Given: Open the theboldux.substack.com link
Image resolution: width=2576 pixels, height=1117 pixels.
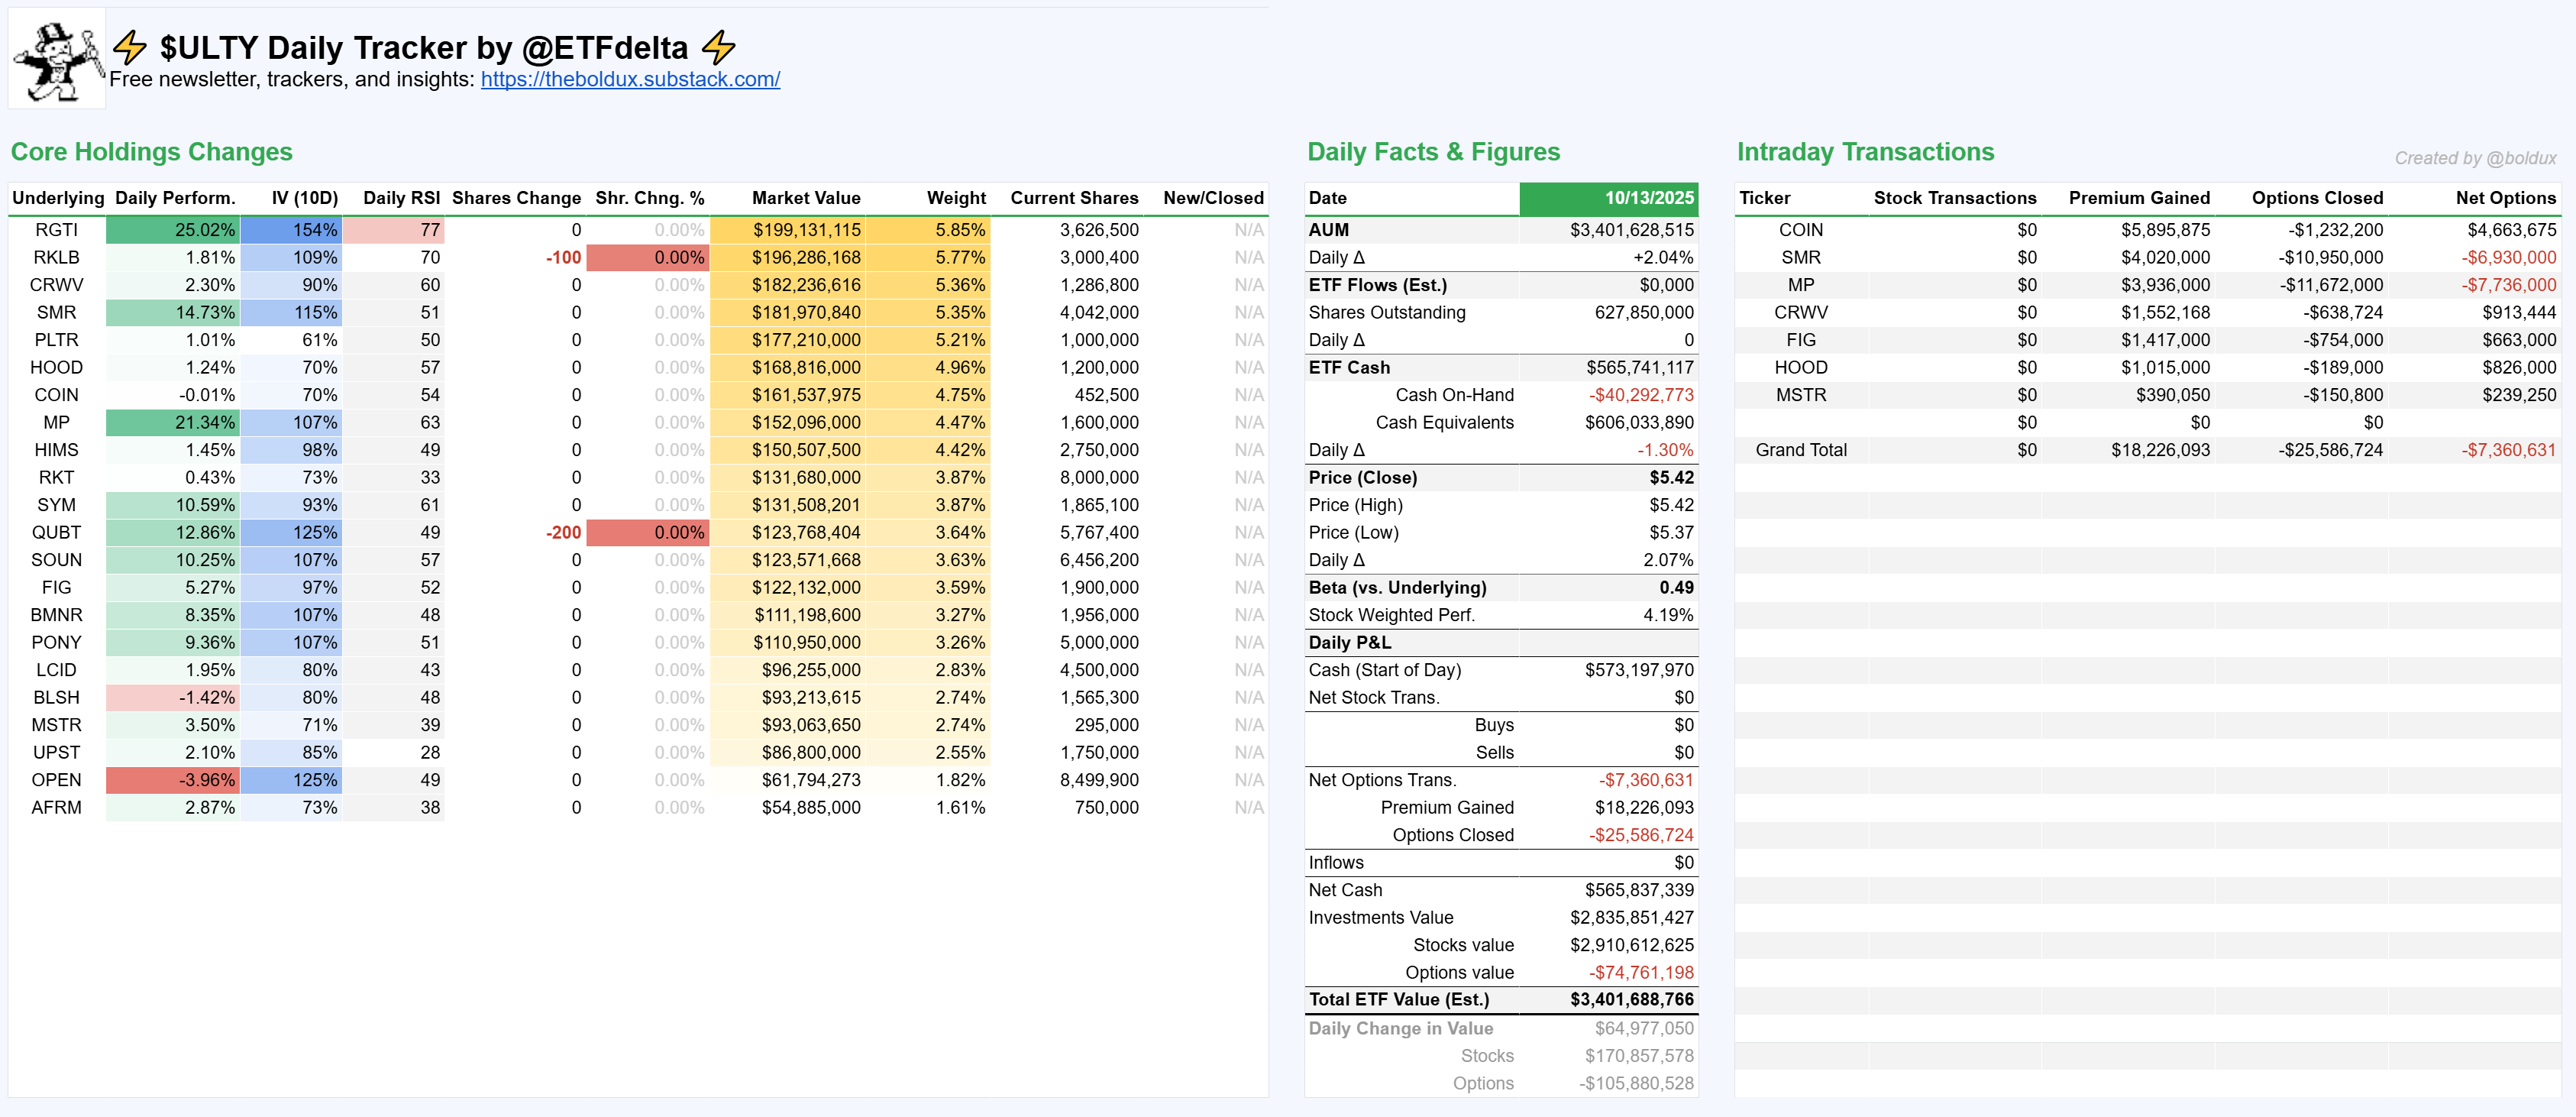Looking at the screenshot, I should coord(630,80).
